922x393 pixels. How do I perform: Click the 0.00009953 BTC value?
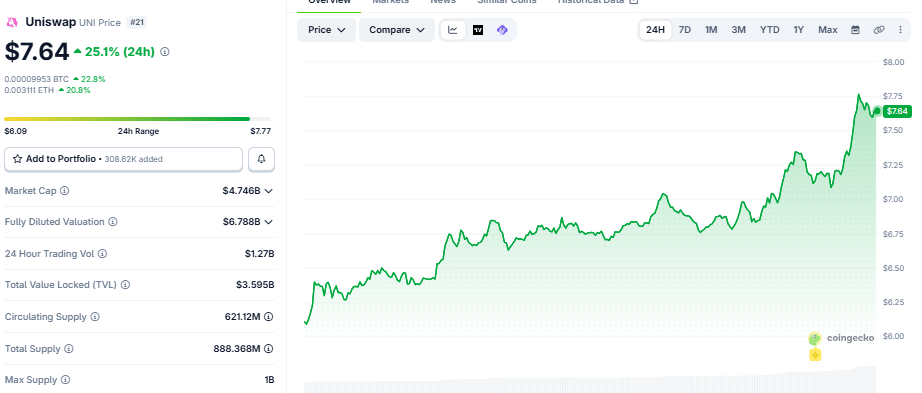click(36, 79)
